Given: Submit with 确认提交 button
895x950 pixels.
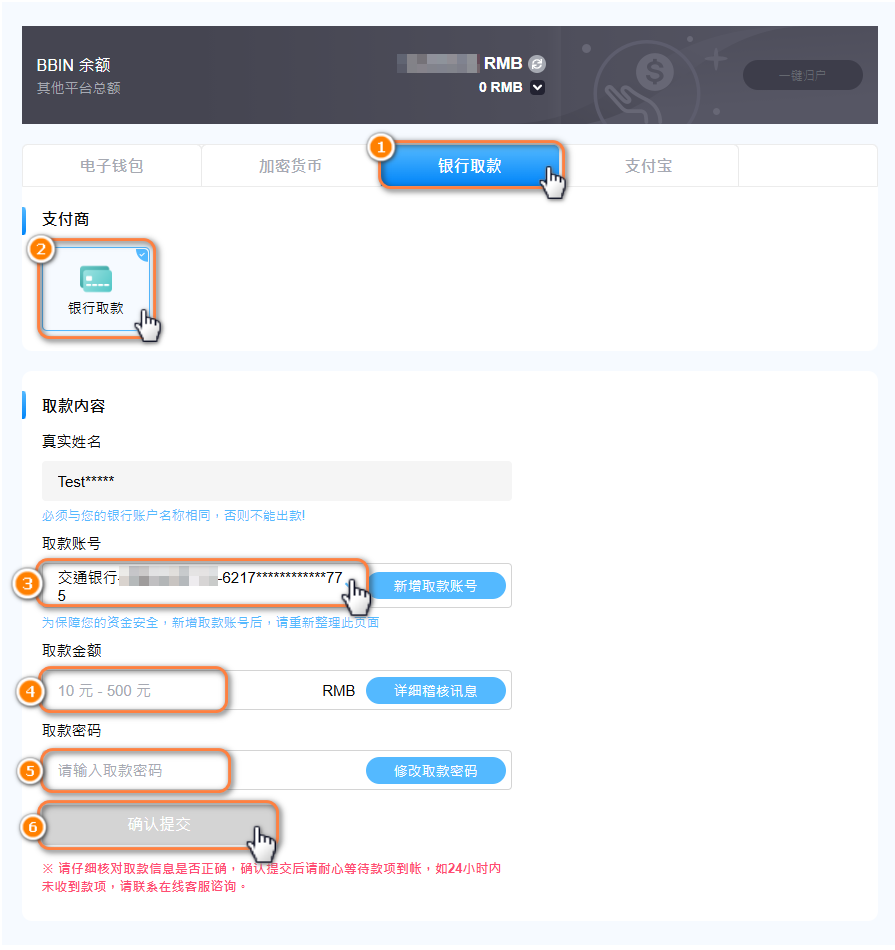Looking at the screenshot, I should (x=159, y=823).
